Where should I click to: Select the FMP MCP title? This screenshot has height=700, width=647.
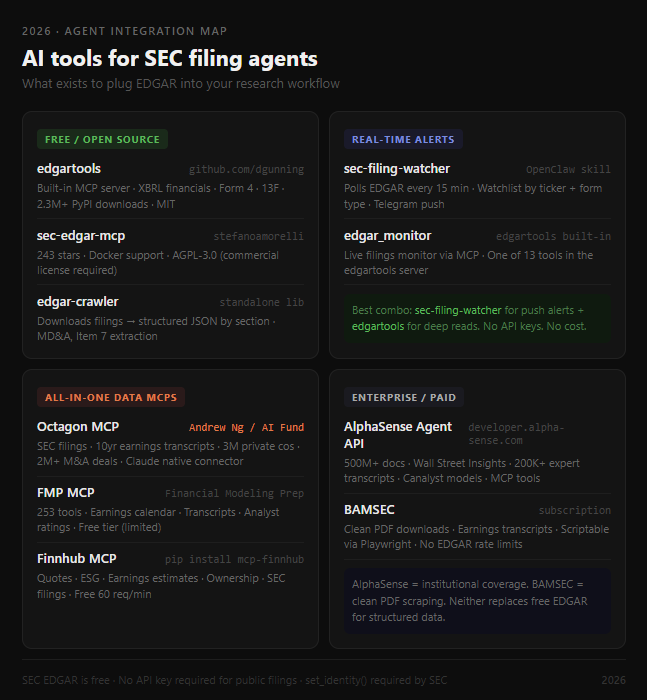[x=66, y=493]
